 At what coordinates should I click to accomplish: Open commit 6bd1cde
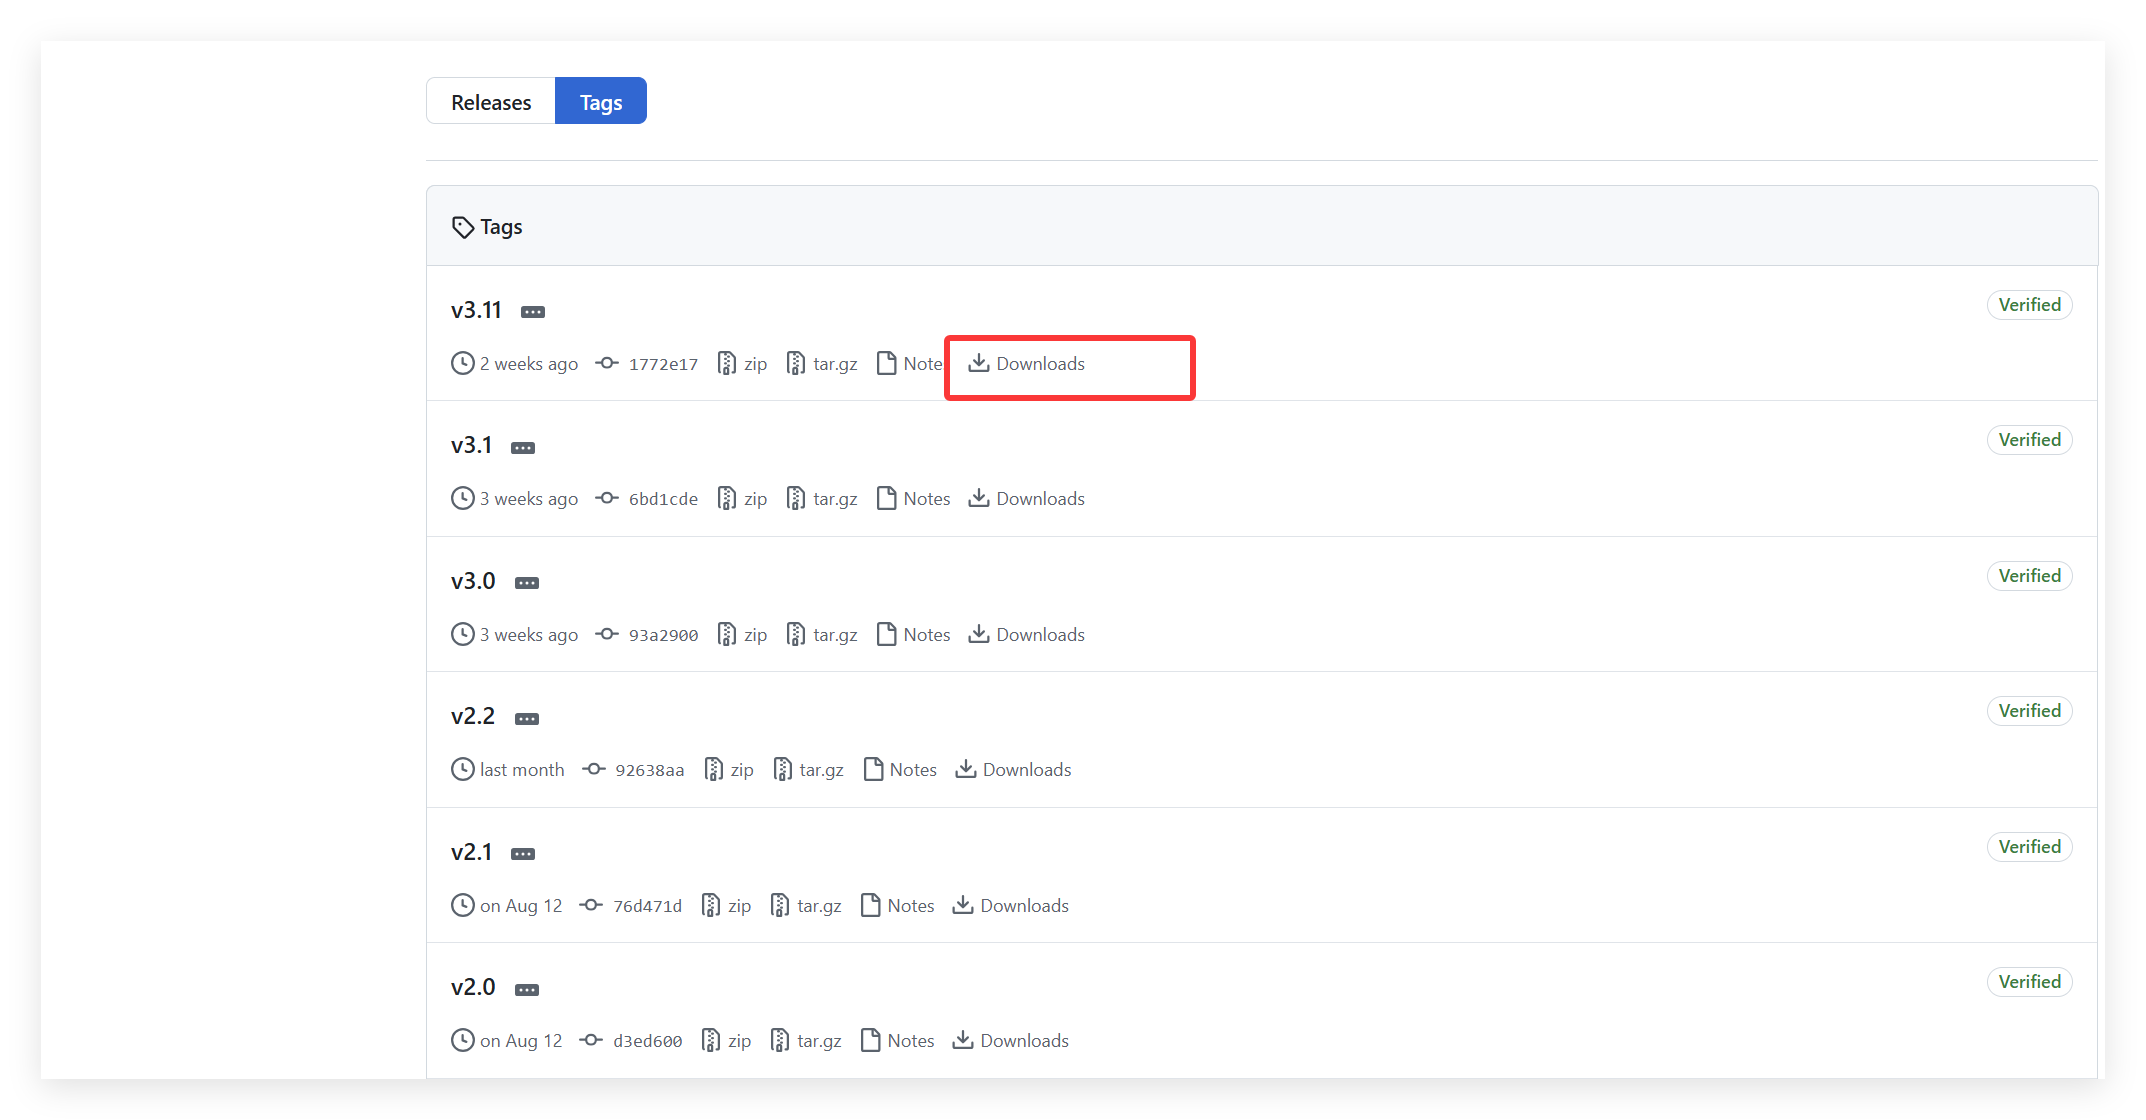click(x=662, y=499)
